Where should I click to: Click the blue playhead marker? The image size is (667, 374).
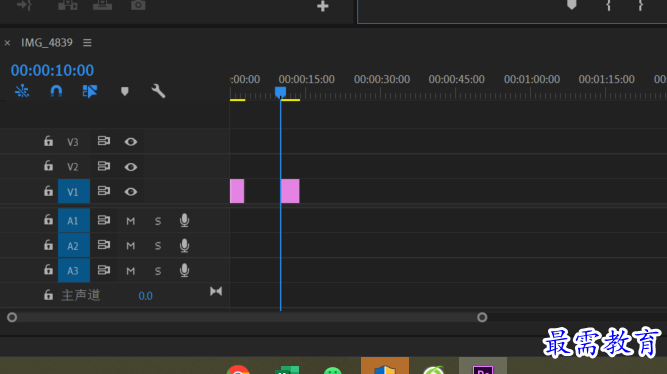point(280,92)
